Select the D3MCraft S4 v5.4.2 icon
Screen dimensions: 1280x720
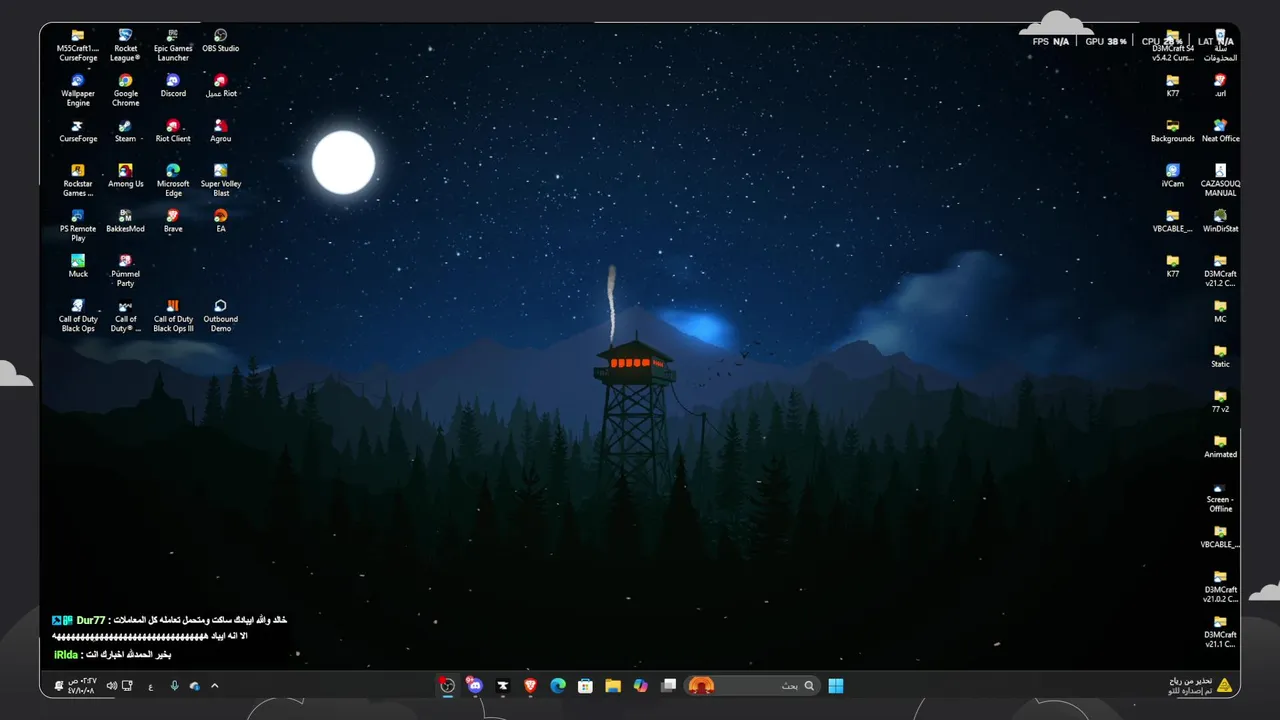(x=1173, y=45)
